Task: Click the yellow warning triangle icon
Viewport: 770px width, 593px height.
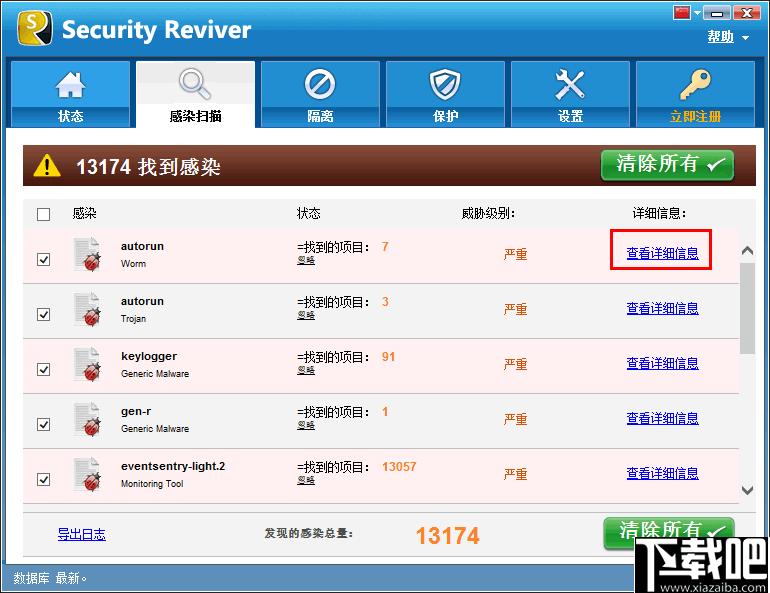Action: pyautogui.click(x=47, y=165)
